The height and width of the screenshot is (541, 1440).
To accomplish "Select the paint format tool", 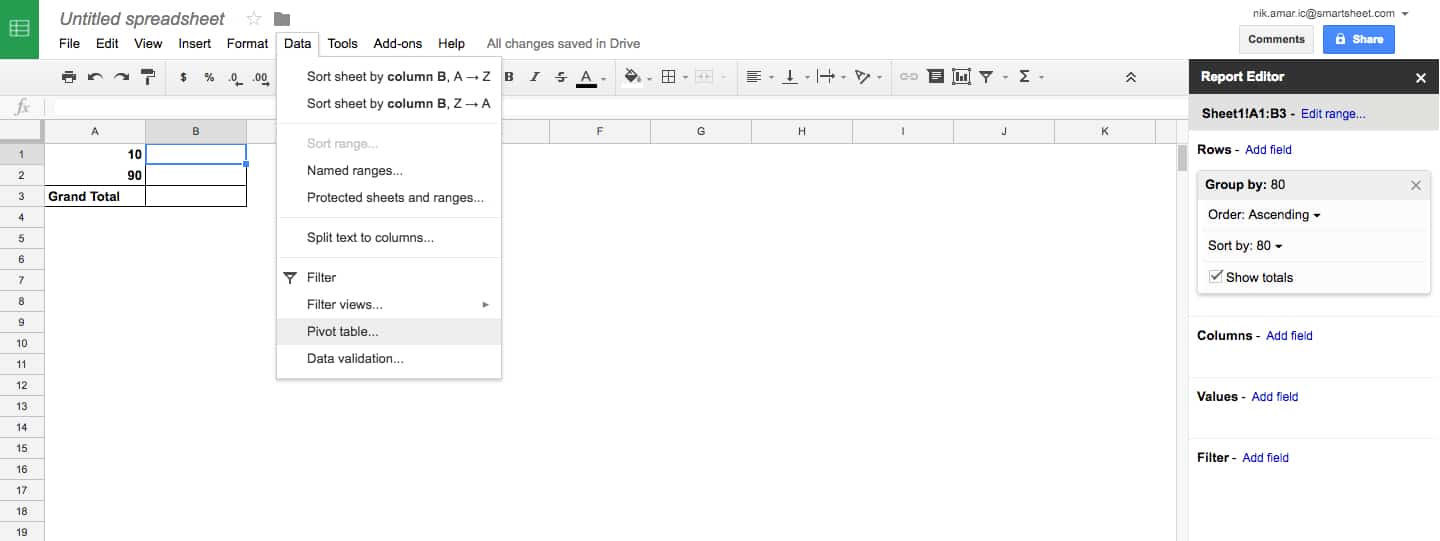I will [148, 77].
